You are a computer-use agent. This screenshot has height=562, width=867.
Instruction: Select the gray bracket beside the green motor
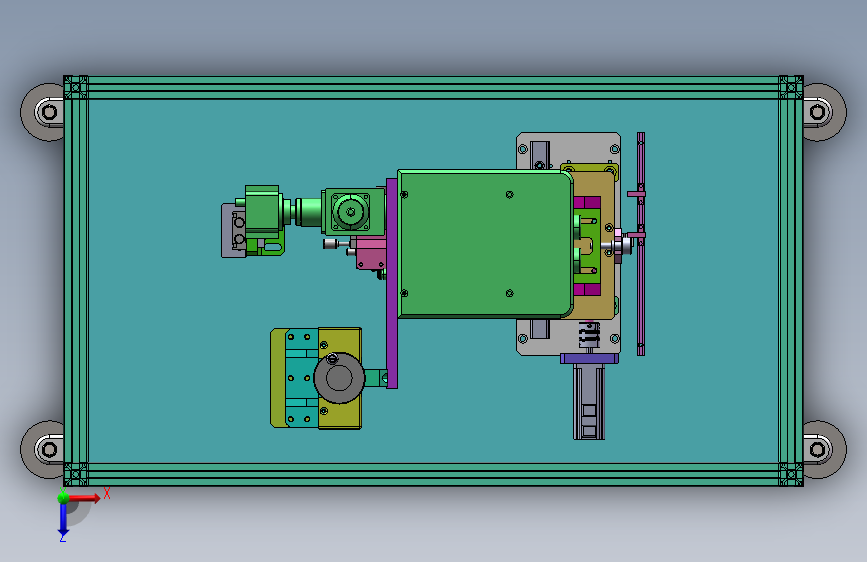pyautogui.click(x=233, y=230)
